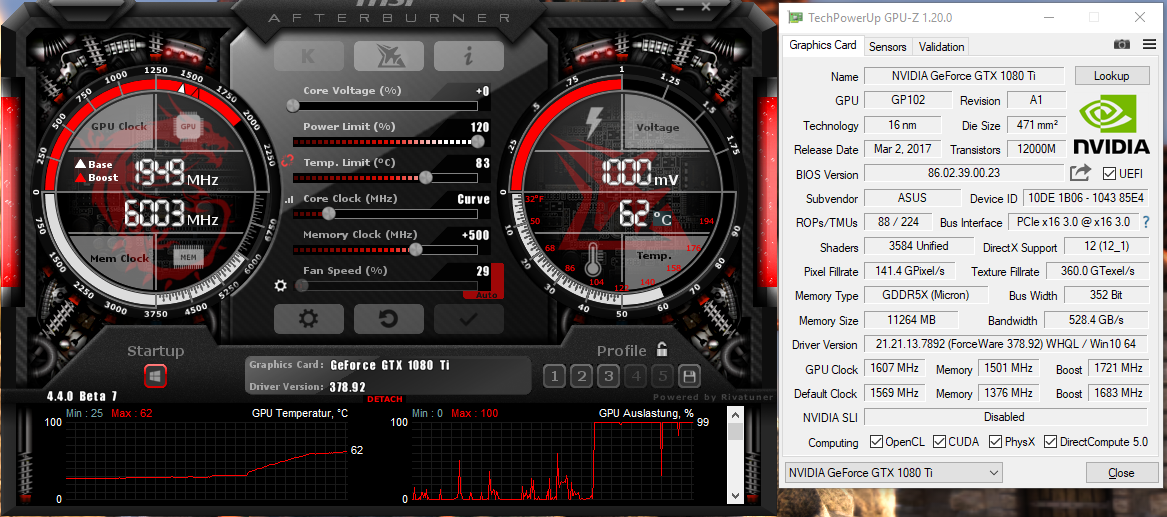
Task: Click the OC Scanner logo button in Afterburner
Action: [x=389, y=56]
